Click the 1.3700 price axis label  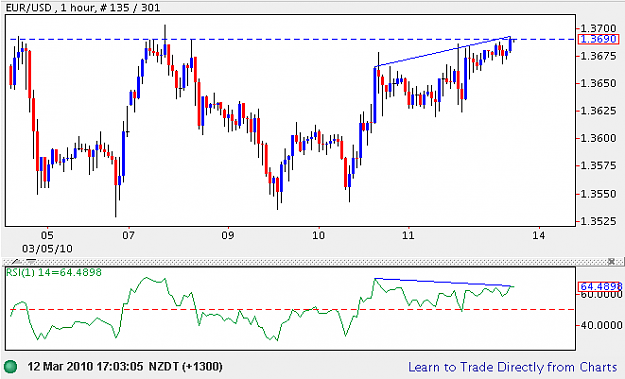pos(599,28)
